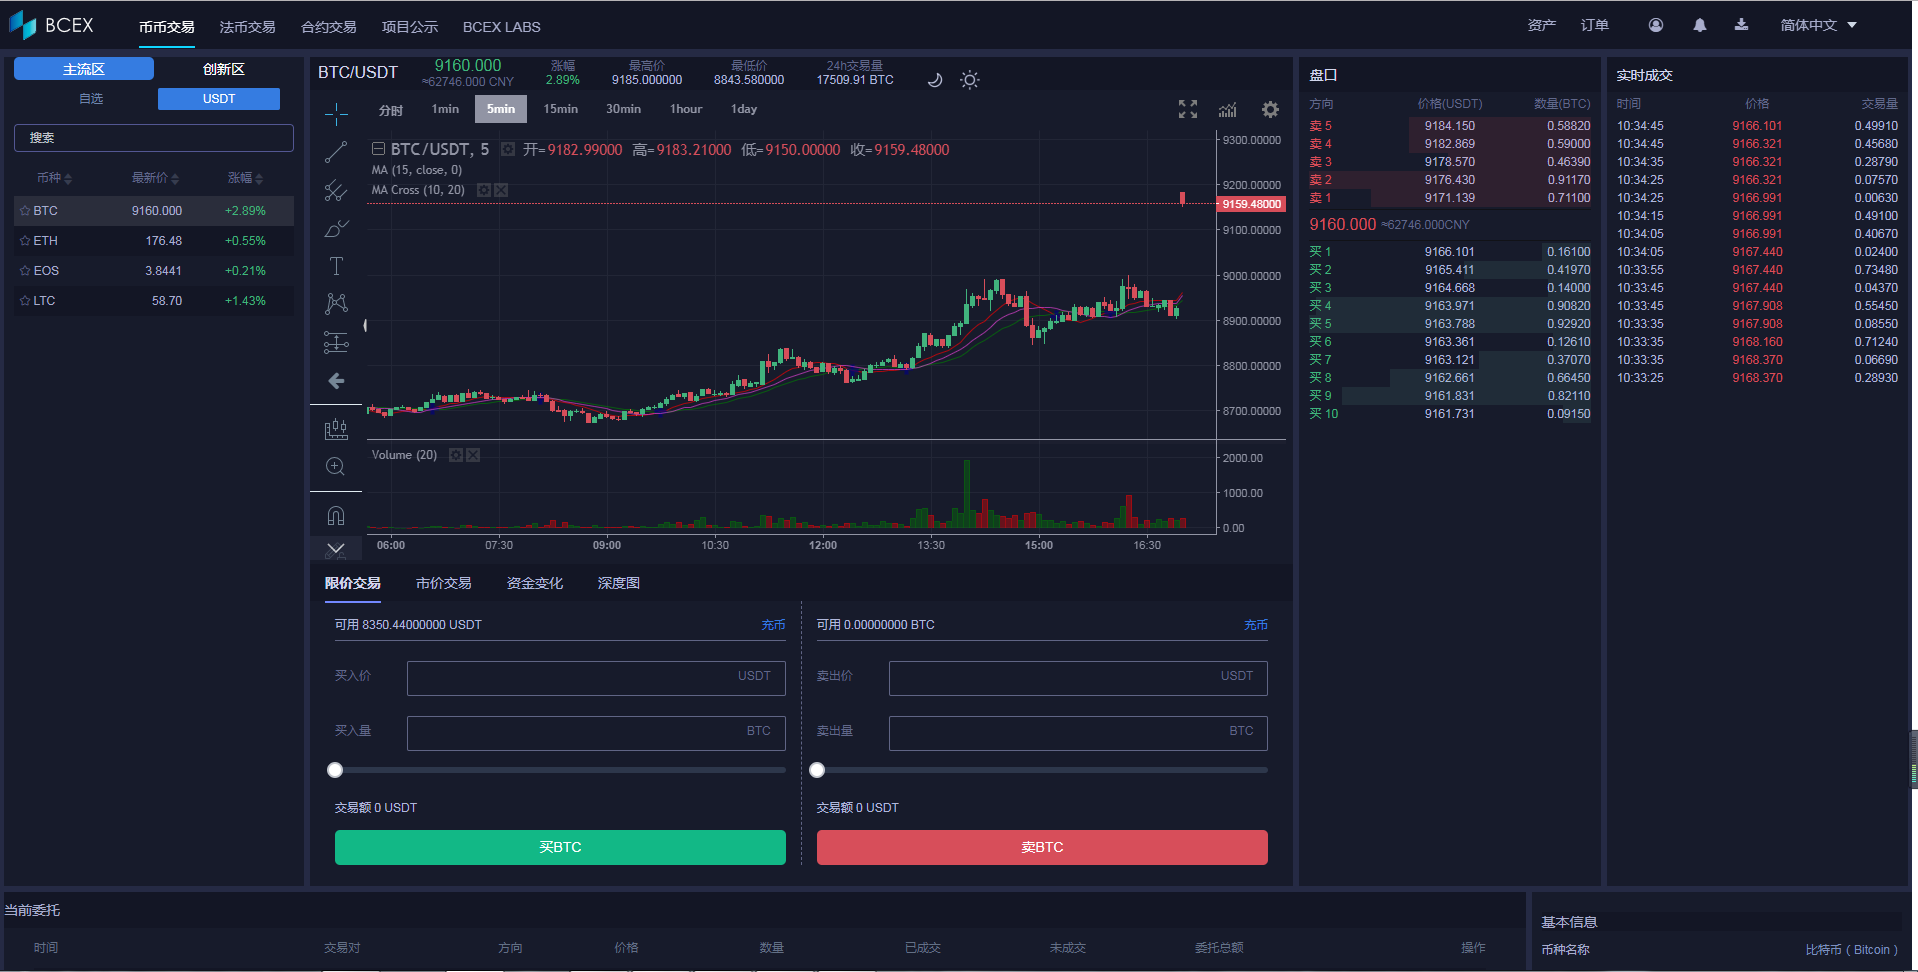1918x972 pixels.
Task: Switch to light sun theme
Action: pyautogui.click(x=969, y=79)
